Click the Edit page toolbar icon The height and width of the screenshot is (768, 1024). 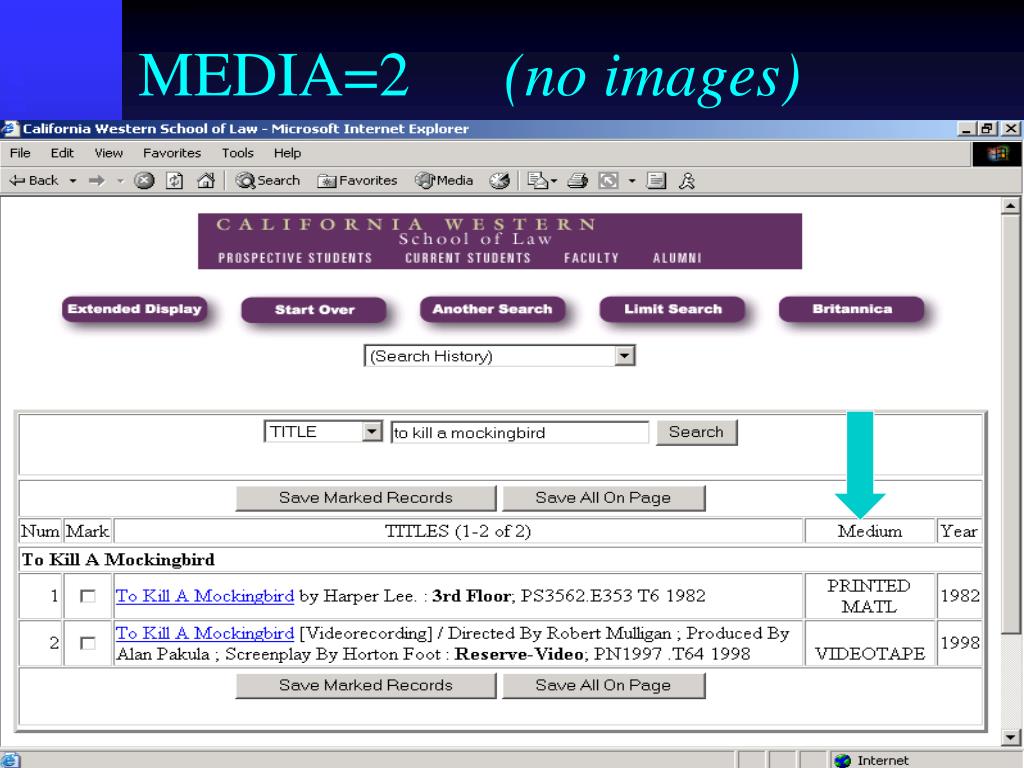tap(609, 180)
